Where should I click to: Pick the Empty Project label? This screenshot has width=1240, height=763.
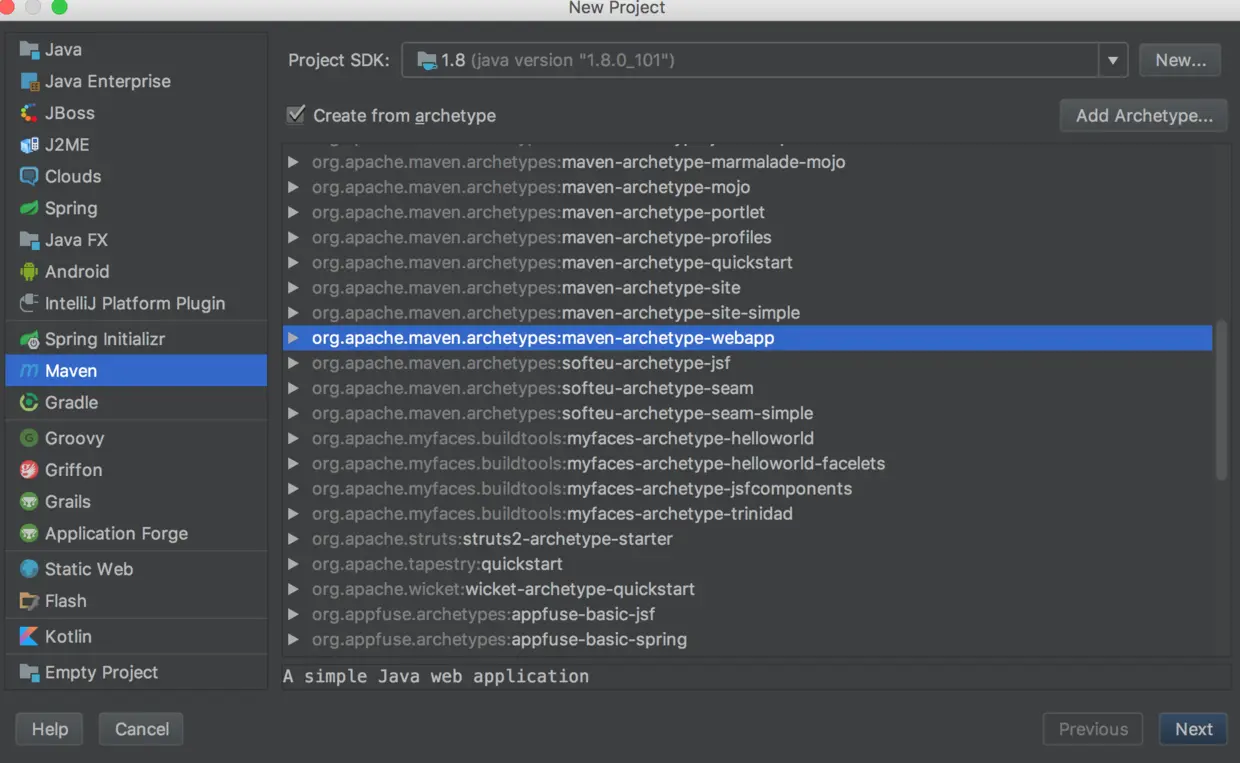pyautogui.click(x=101, y=673)
